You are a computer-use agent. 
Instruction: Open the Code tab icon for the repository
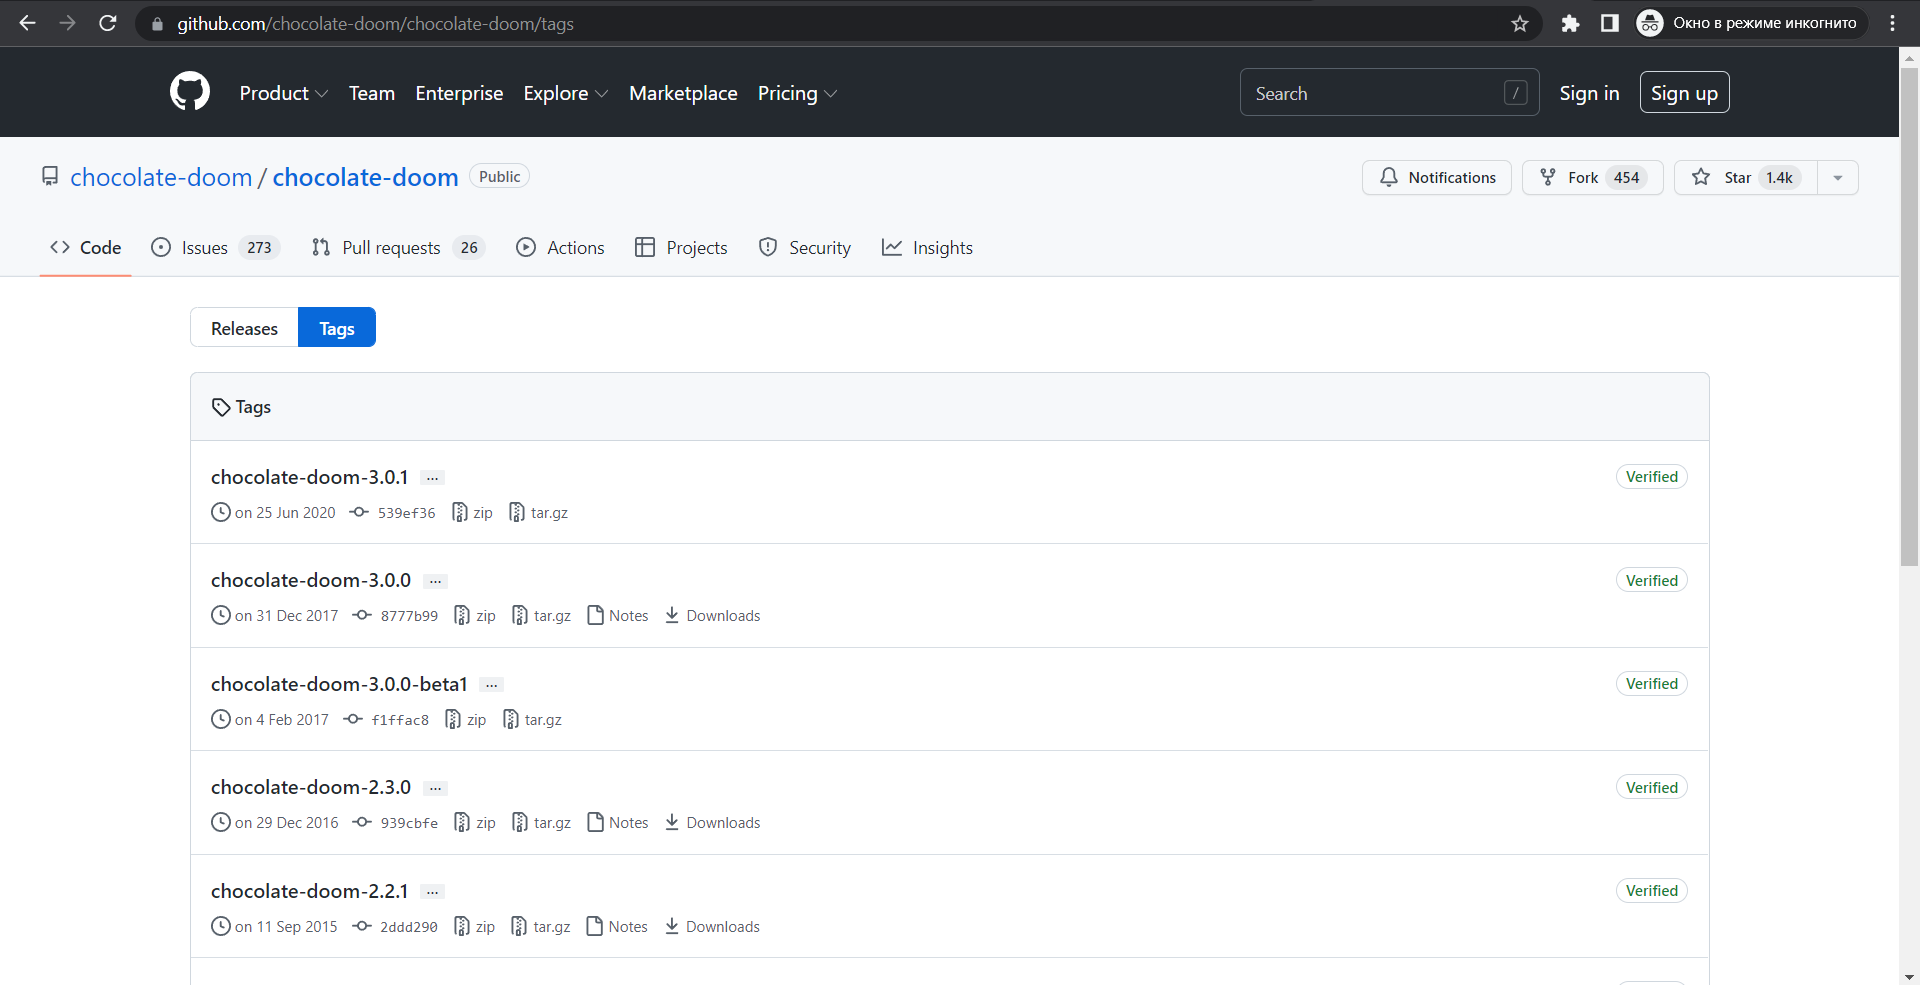click(x=59, y=247)
